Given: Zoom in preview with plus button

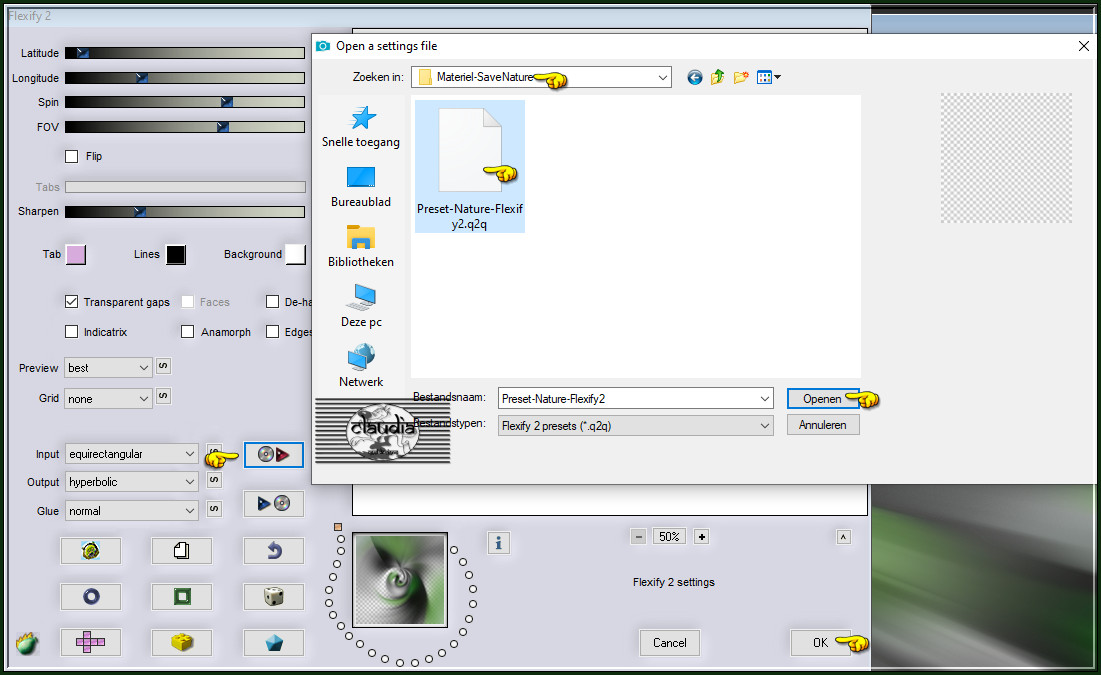Looking at the screenshot, I should [701, 537].
